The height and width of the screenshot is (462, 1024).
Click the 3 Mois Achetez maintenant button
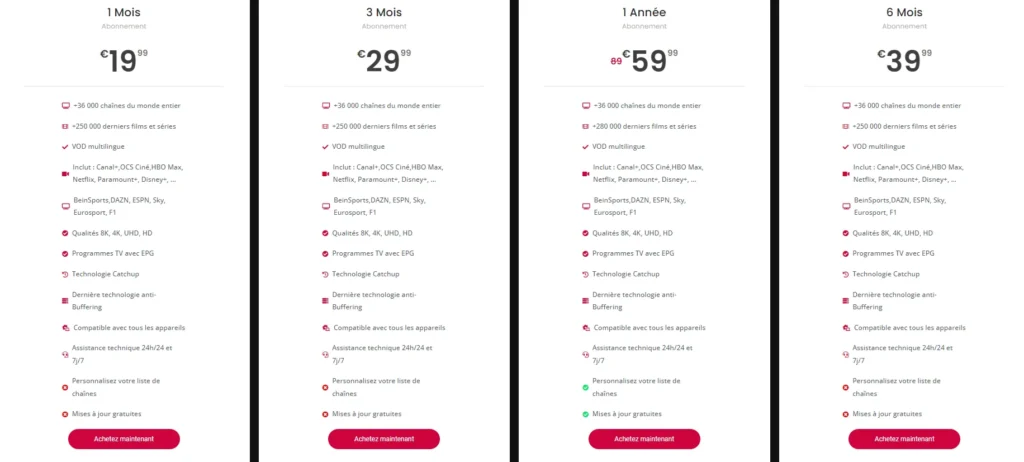[384, 438]
